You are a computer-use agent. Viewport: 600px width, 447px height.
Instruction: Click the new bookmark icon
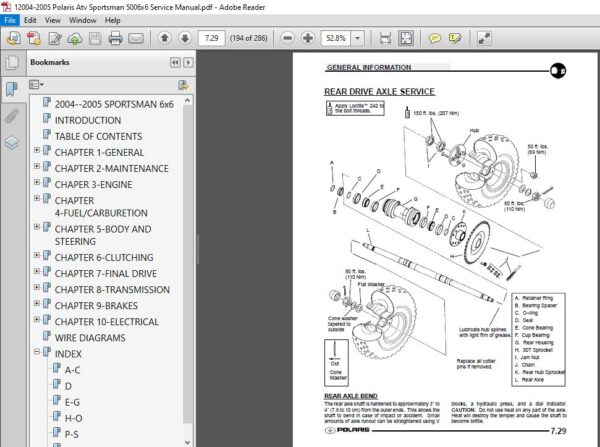coord(183,85)
